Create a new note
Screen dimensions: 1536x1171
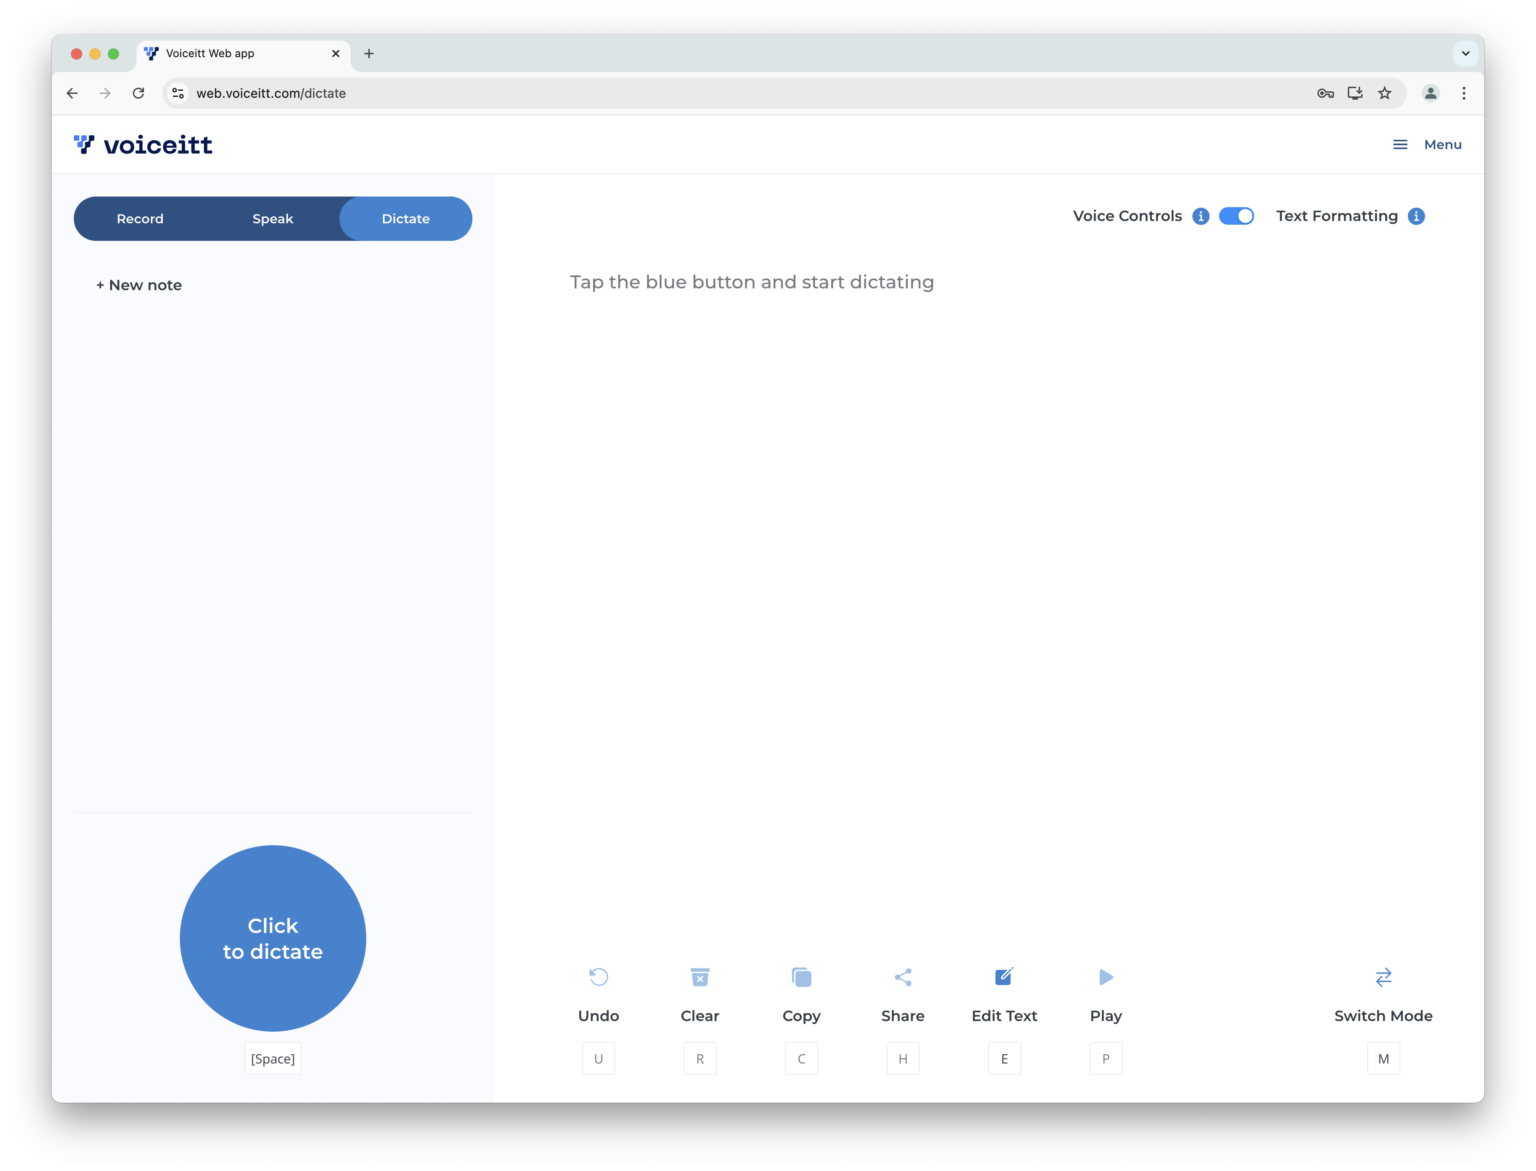coord(138,285)
